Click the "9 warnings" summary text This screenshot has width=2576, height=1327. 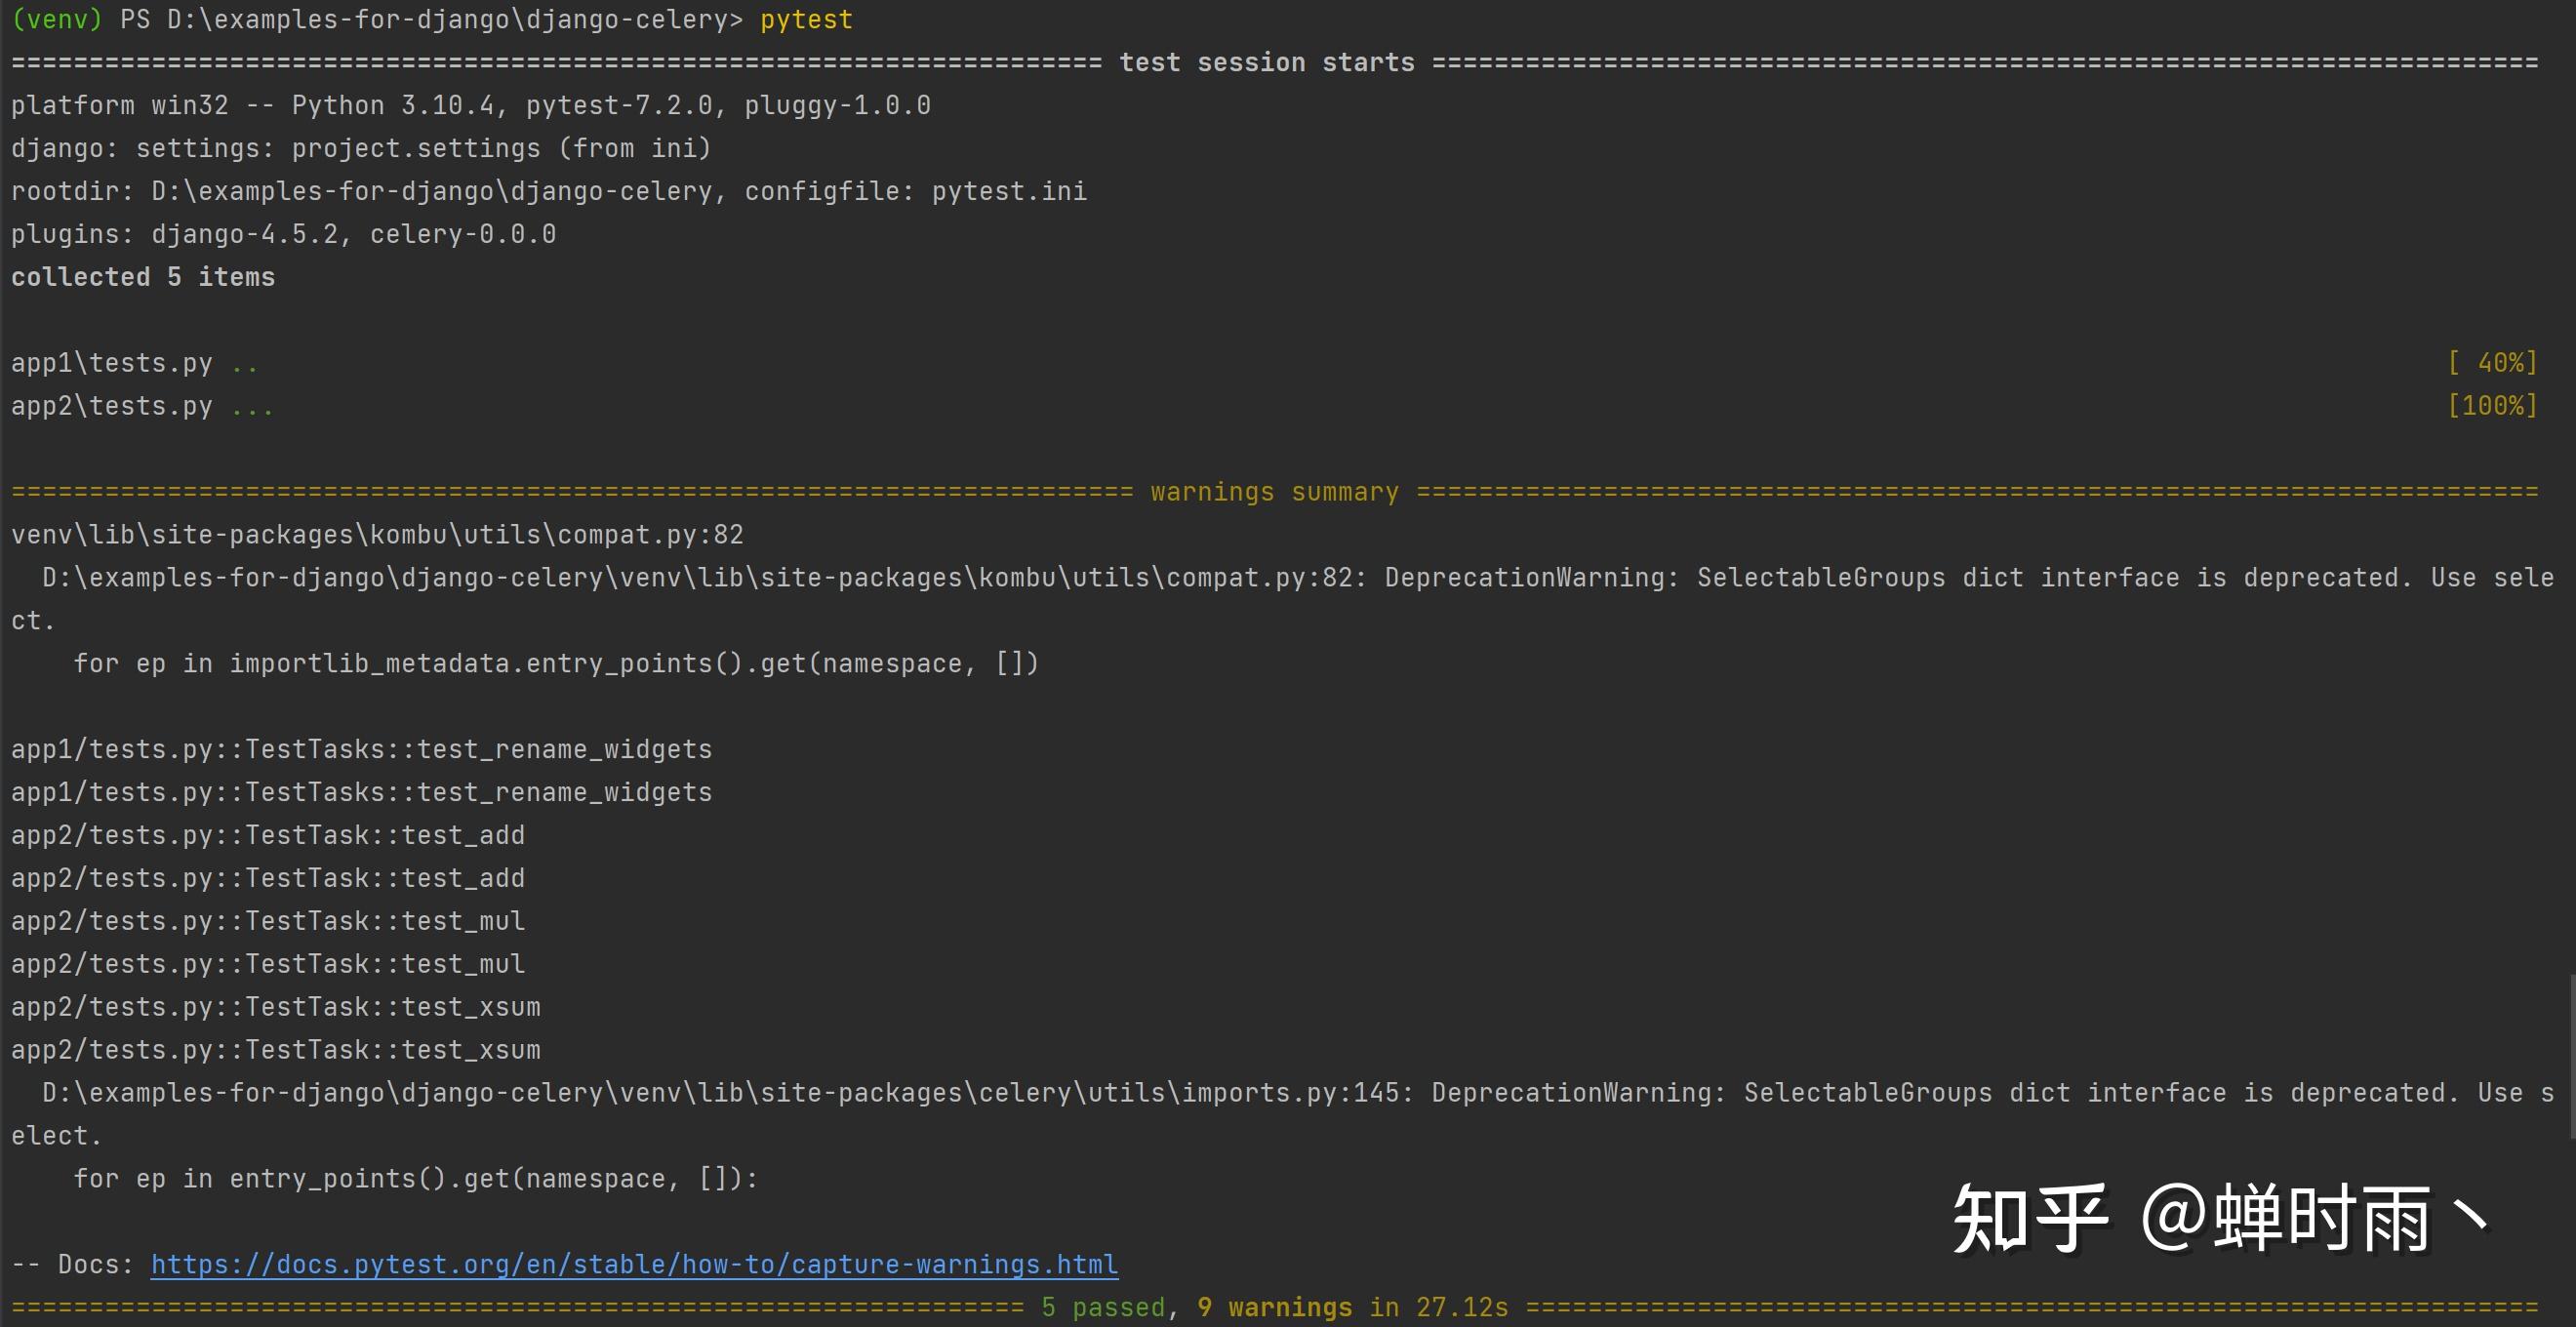click(1274, 1307)
